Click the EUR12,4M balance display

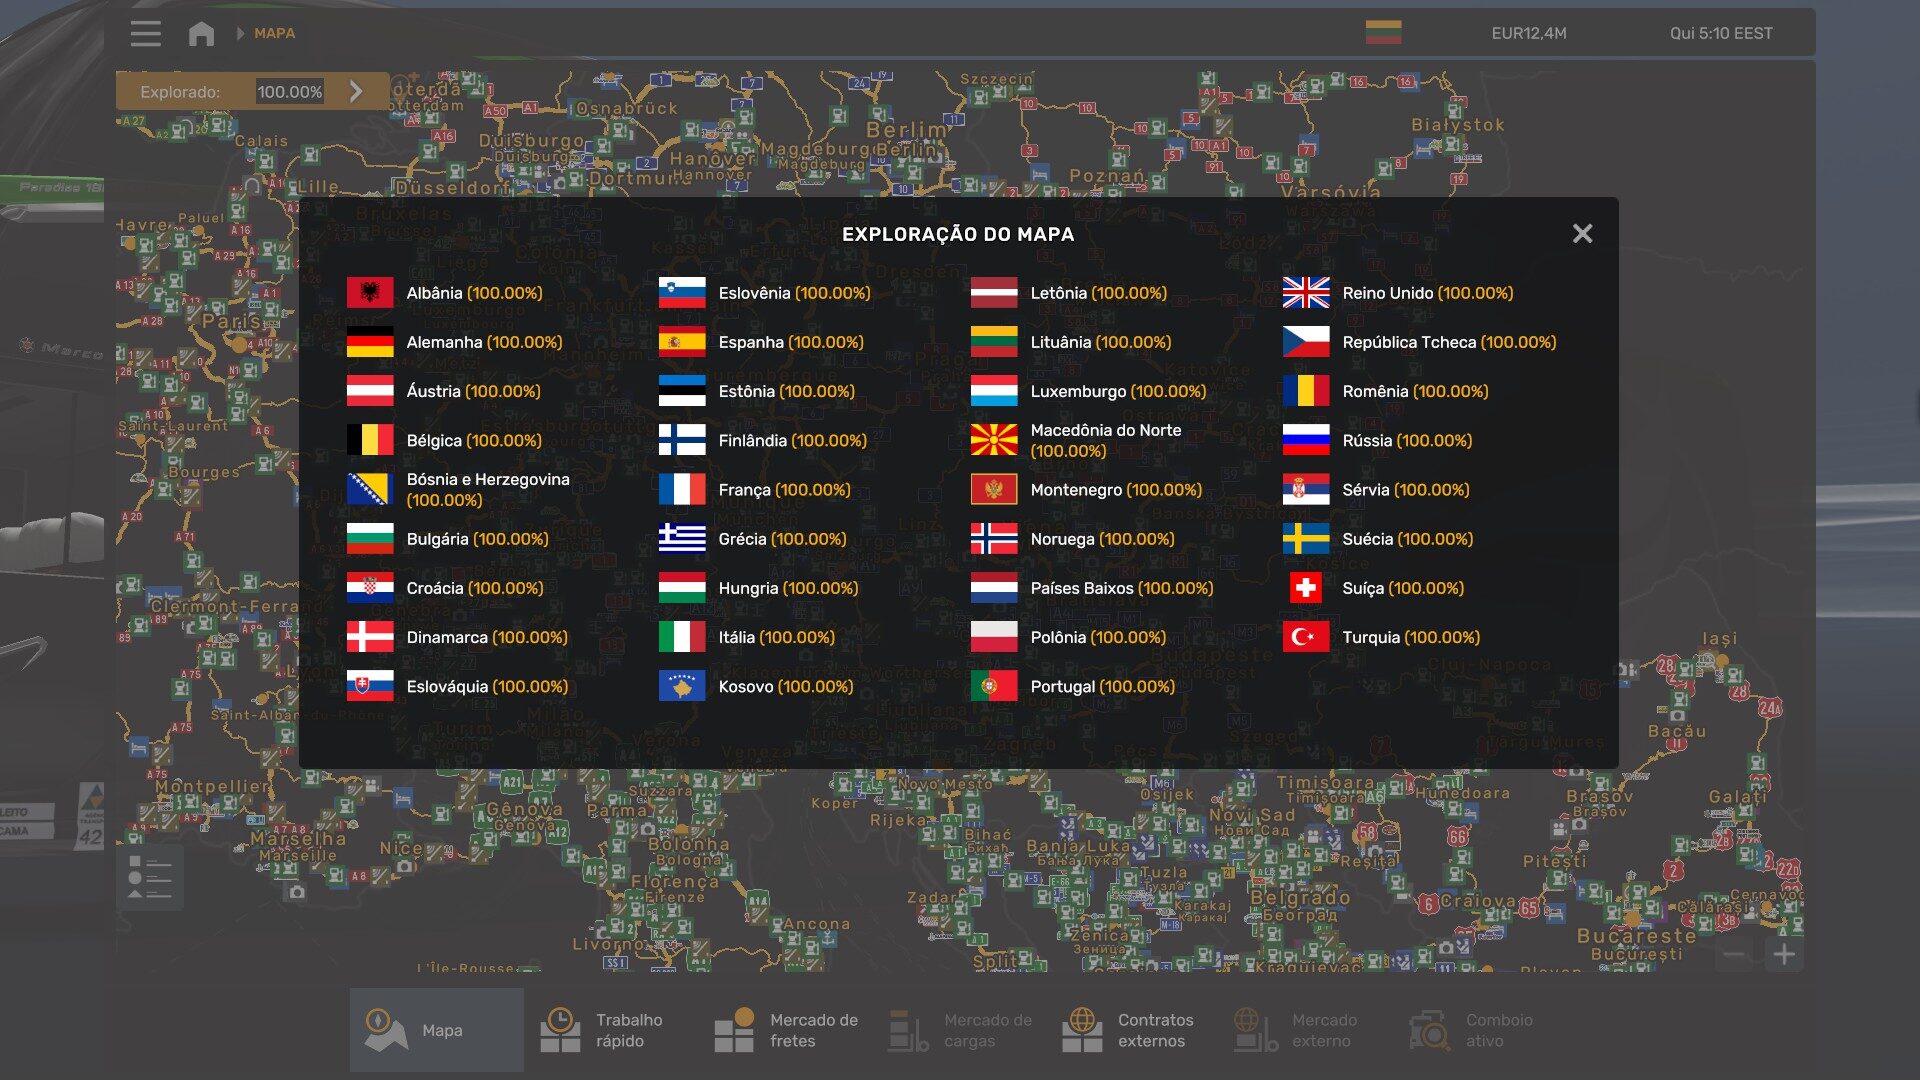pos(1528,33)
